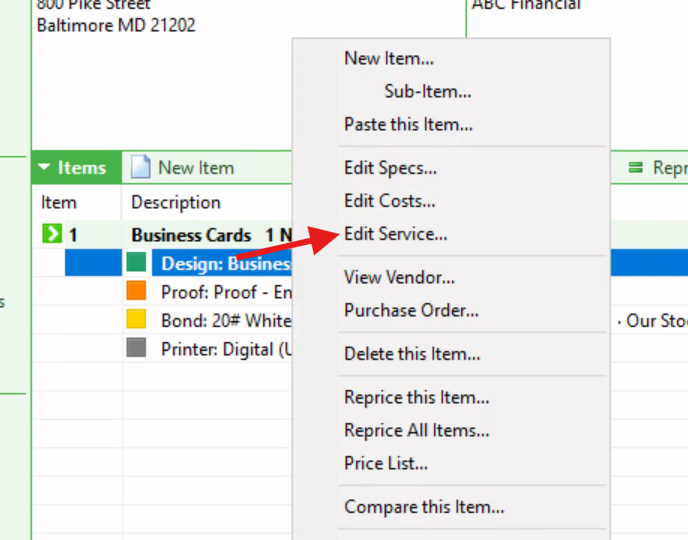Select Paste this Item... menu entry
The image size is (688, 540).
408,124
